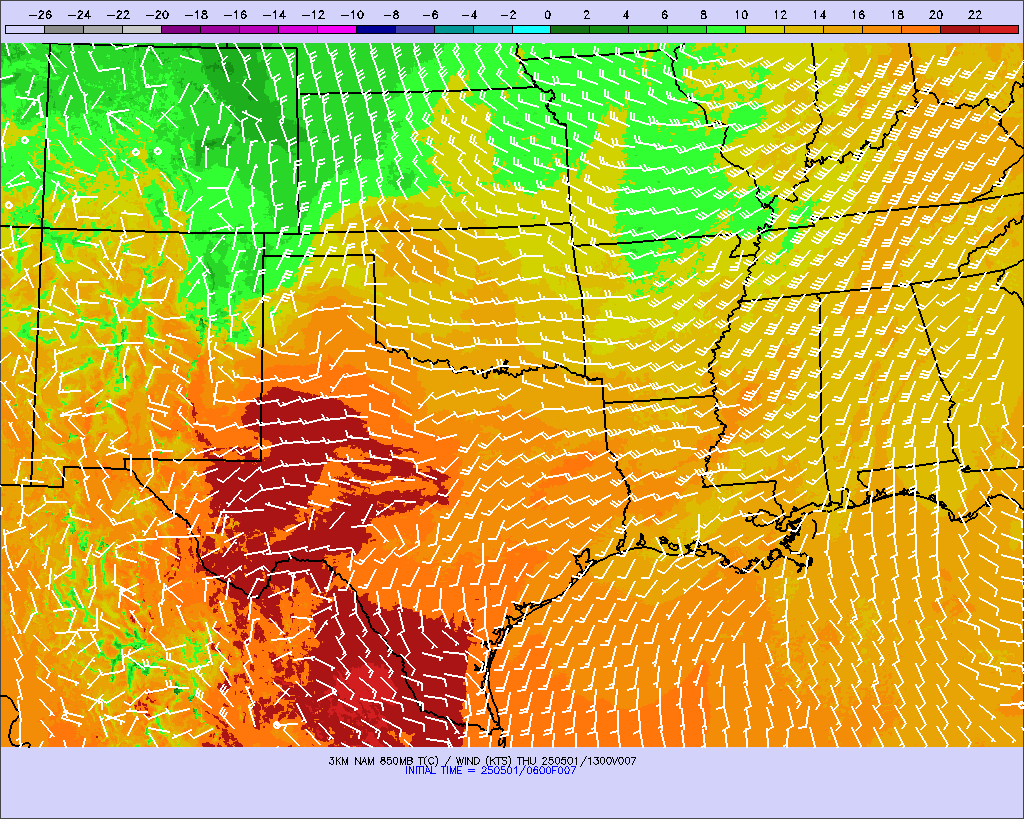This screenshot has height=819, width=1024.
Task: Select the 4 label on color scale
Action: click(626, 14)
